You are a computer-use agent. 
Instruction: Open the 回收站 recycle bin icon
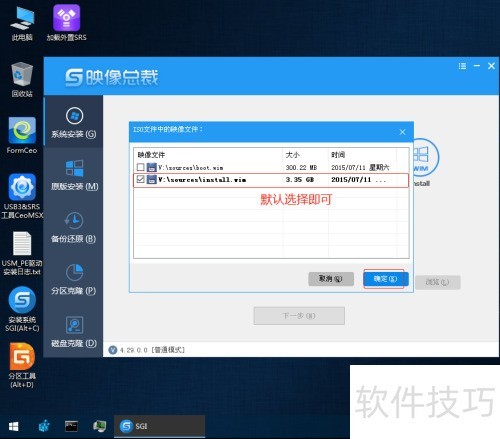coord(22,80)
